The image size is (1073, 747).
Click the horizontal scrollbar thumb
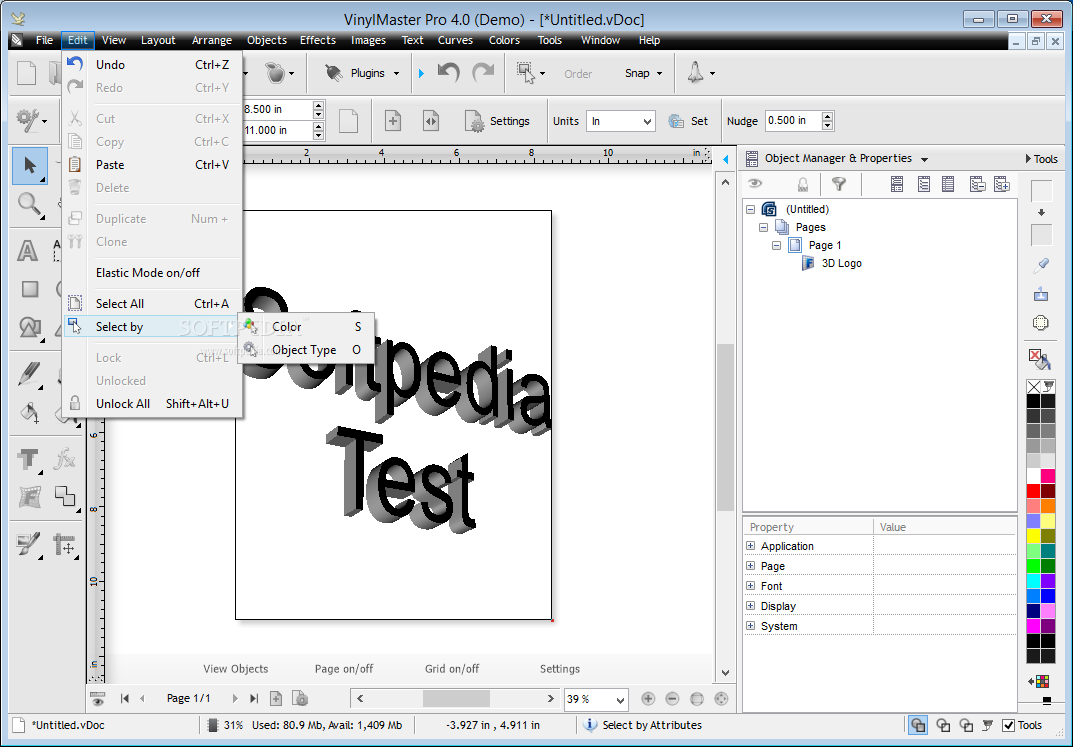(456, 698)
